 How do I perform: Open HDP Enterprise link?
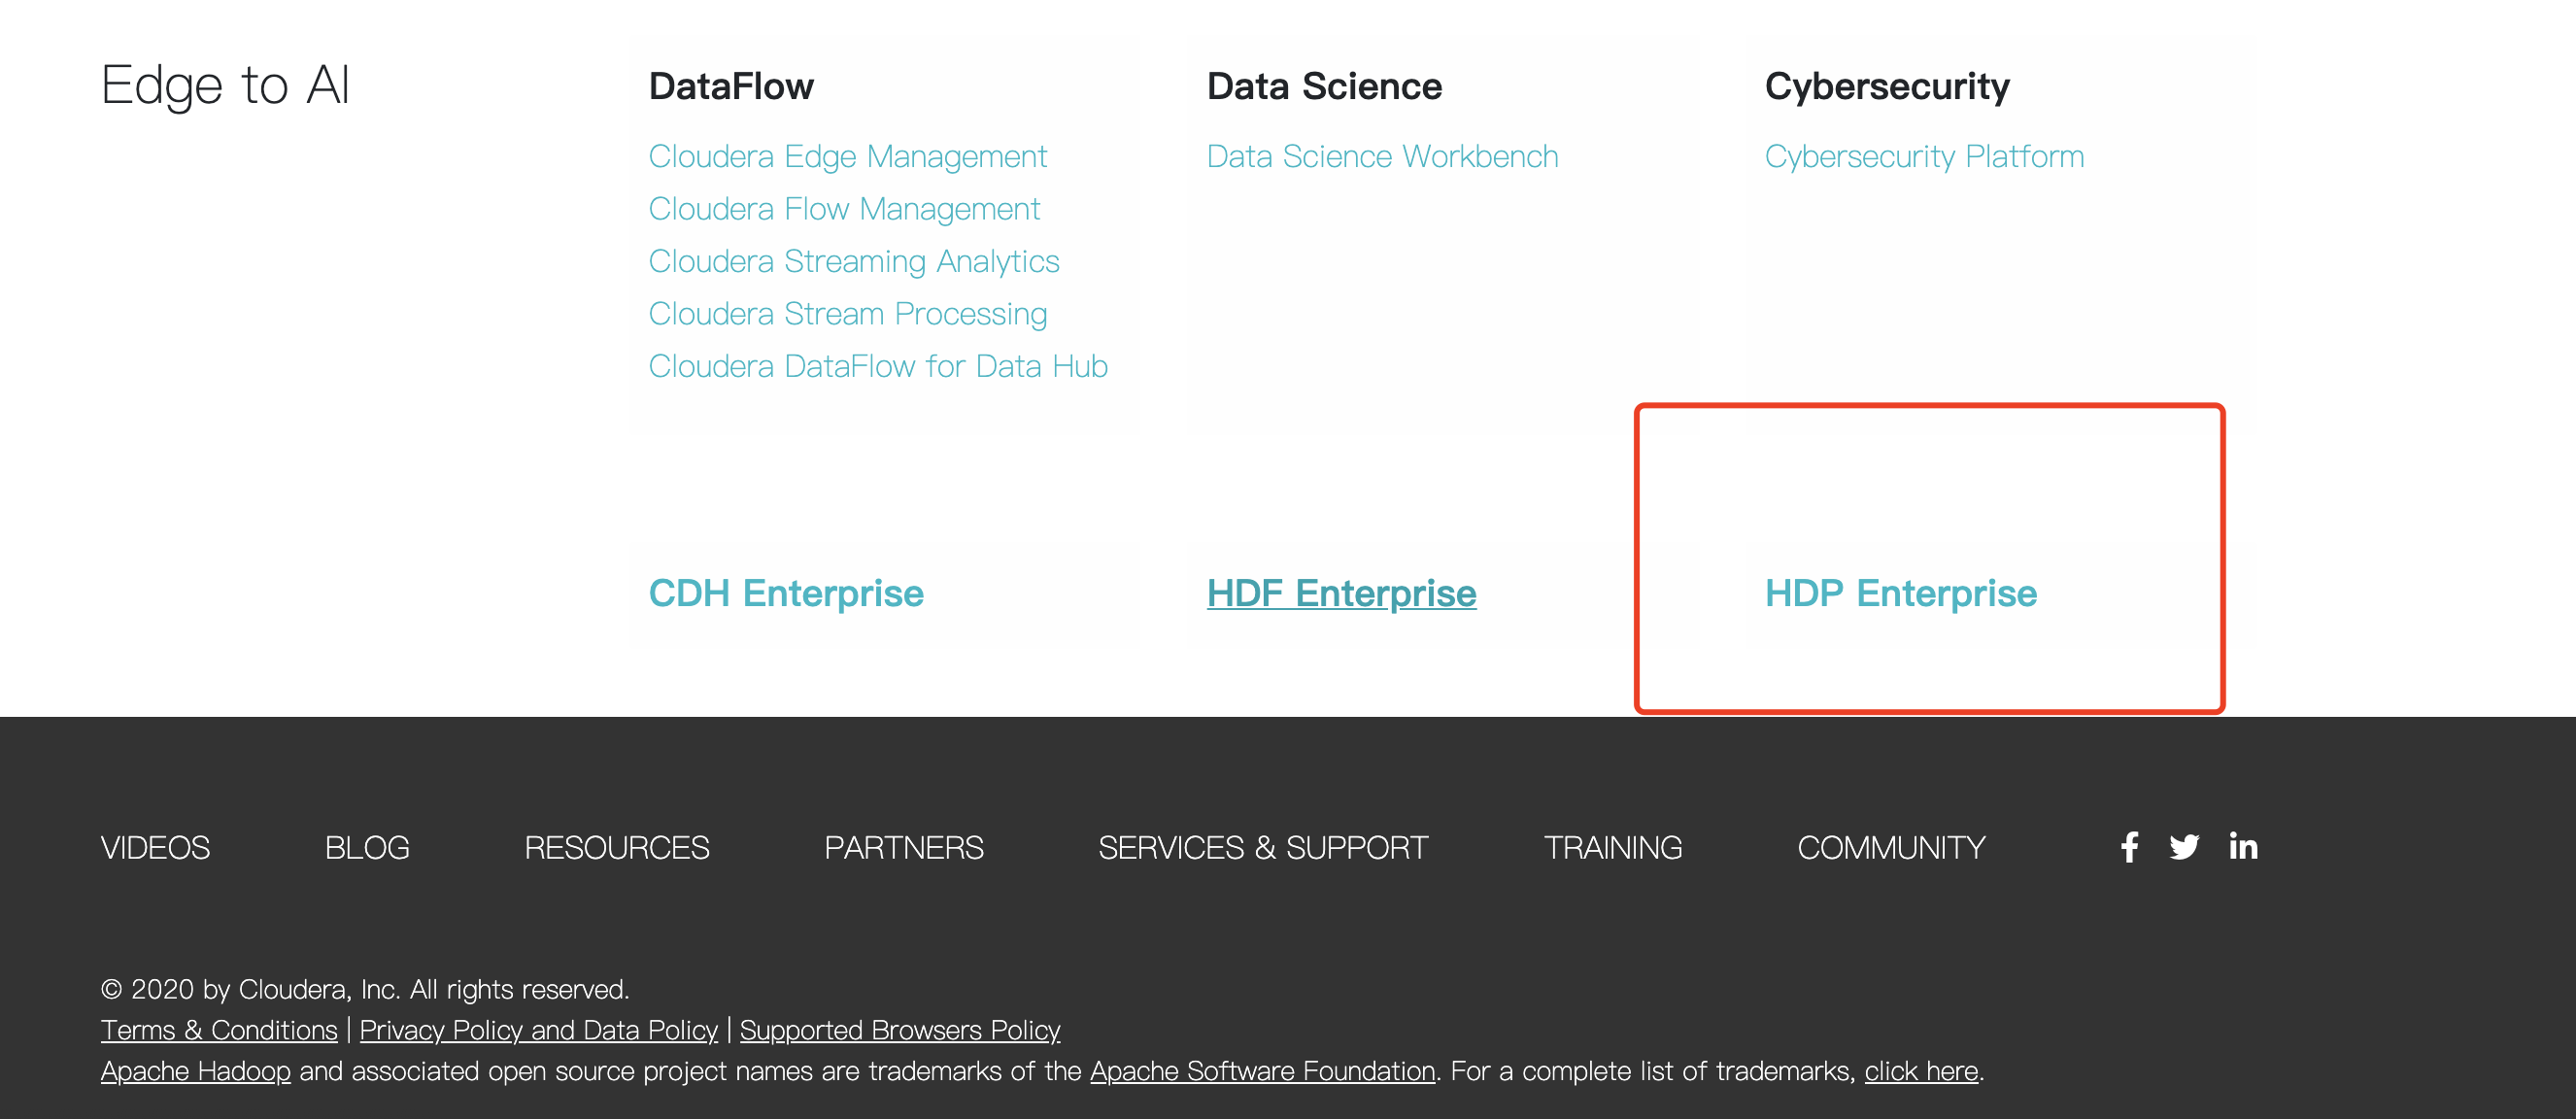pos(1900,594)
